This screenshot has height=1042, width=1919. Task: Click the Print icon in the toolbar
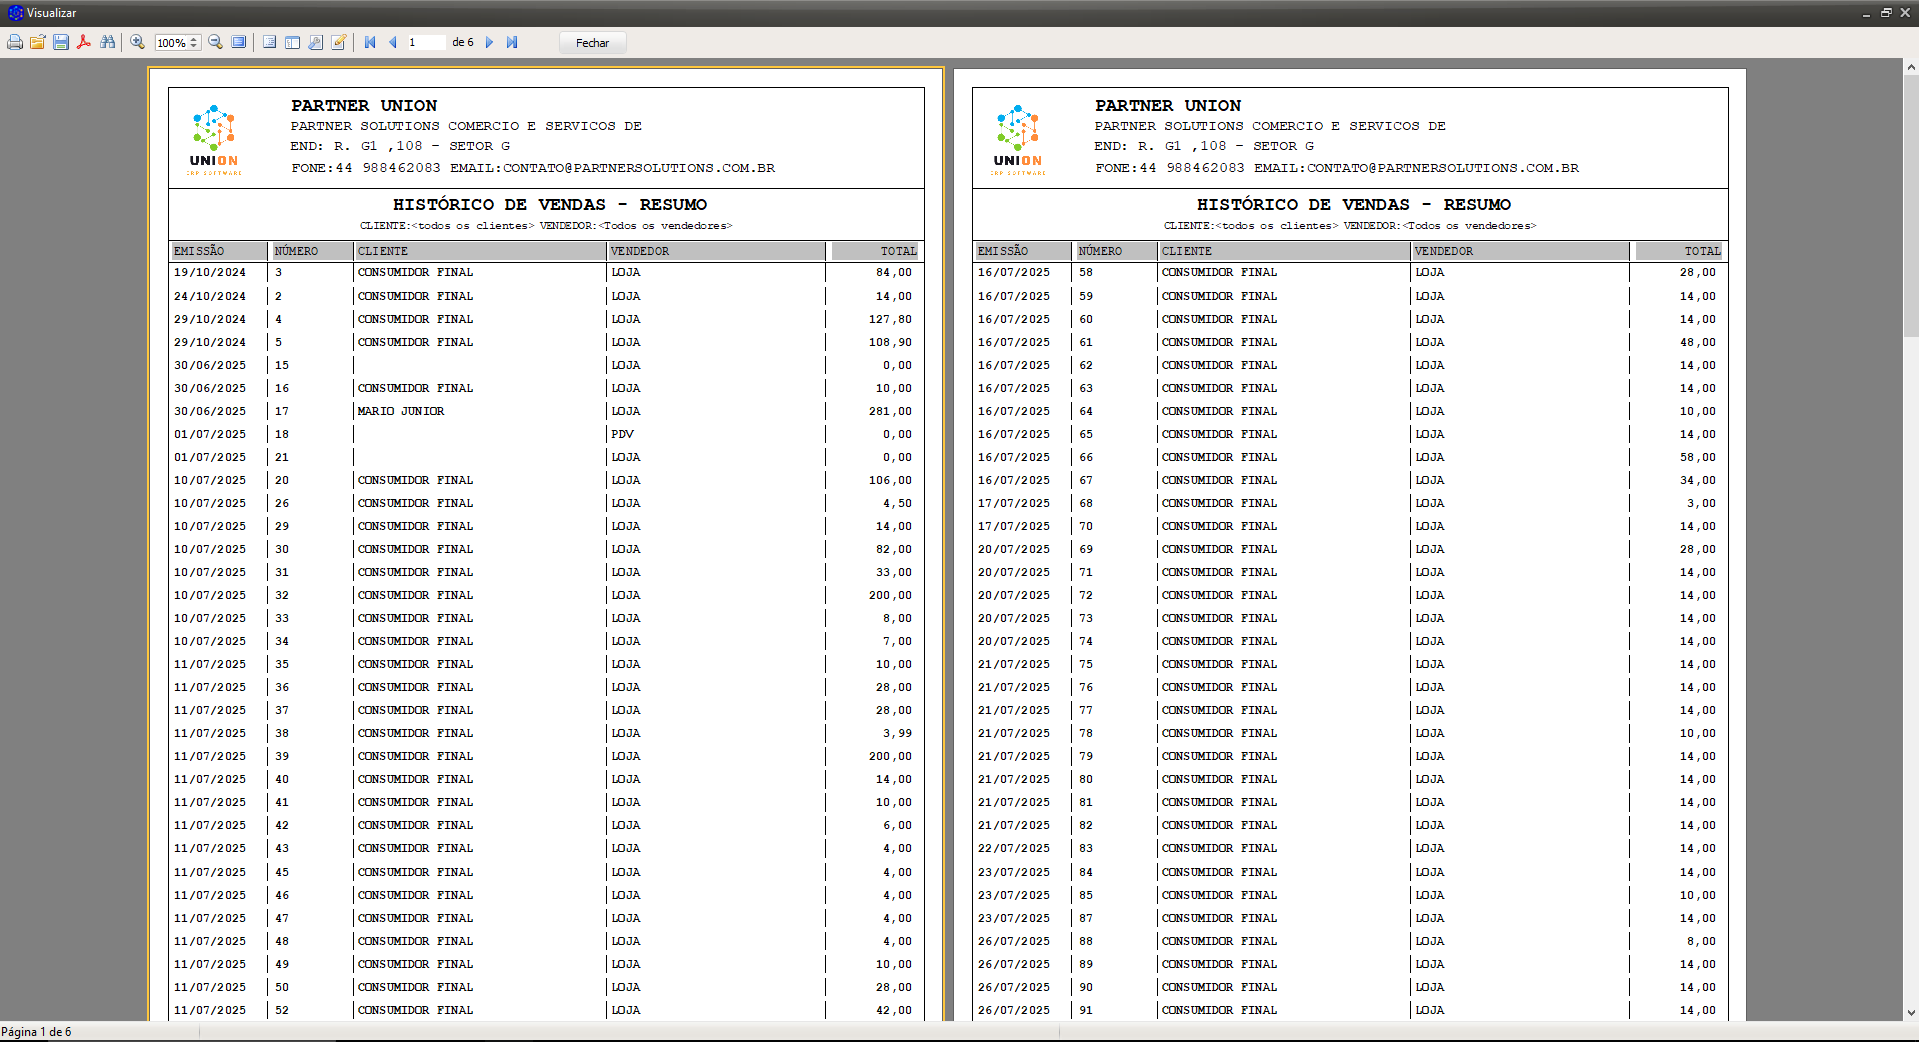[15, 42]
